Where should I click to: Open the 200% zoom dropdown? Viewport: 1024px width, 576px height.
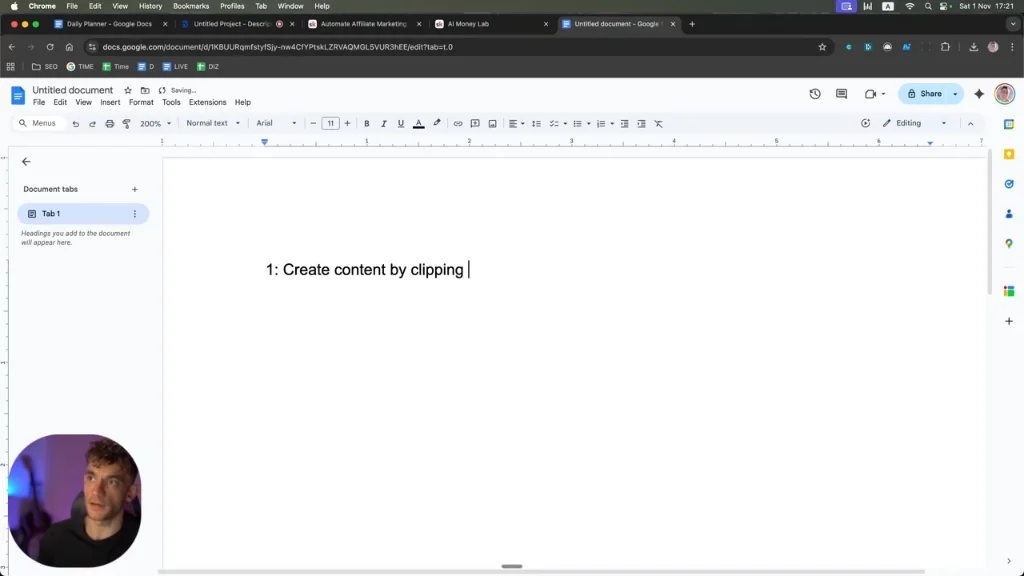[155, 123]
